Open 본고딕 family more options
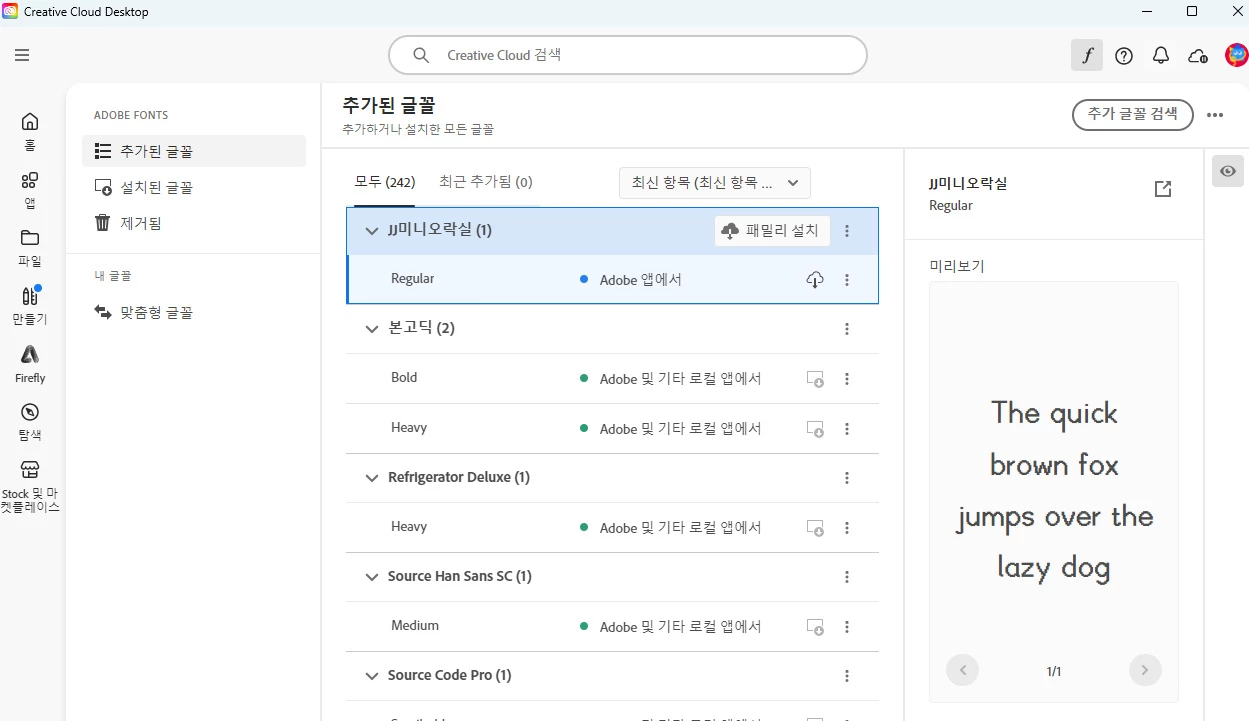This screenshot has width=1249, height=721. coord(847,329)
